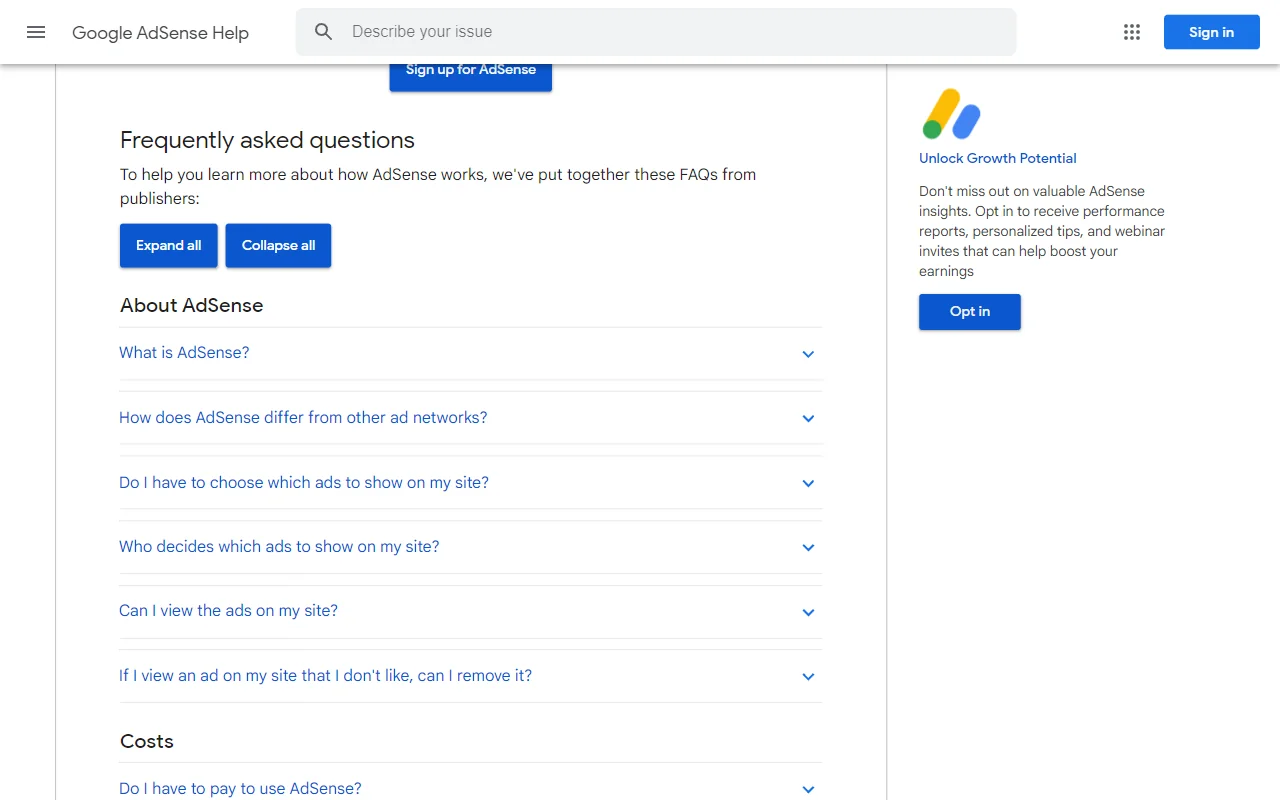Expand the What is AdSense? question
1280x800 pixels.
470,353
